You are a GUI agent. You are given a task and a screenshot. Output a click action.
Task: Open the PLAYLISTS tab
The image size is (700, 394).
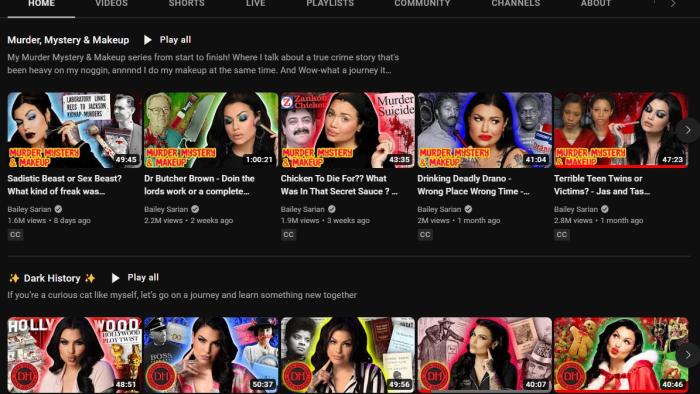[x=330, y=4]
